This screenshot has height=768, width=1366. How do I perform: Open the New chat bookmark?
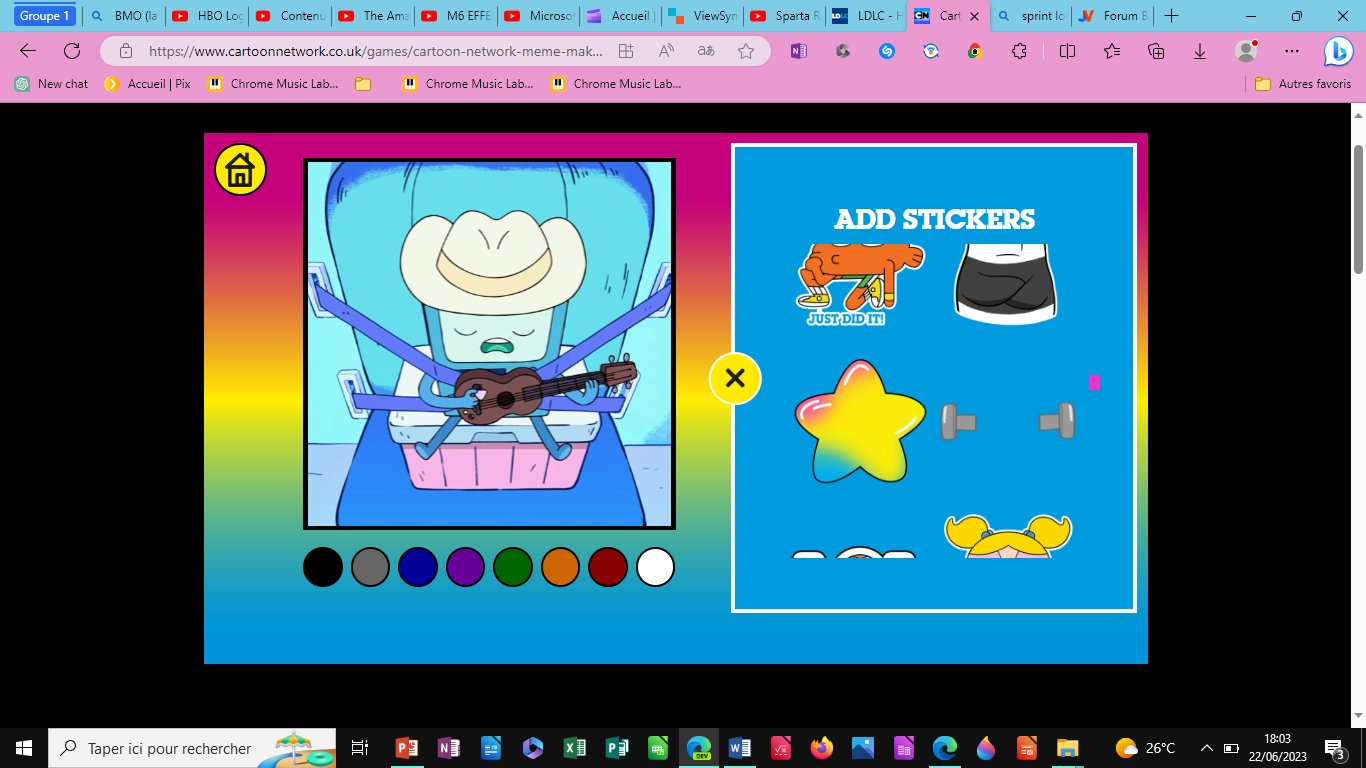click(x=52, y=84)
